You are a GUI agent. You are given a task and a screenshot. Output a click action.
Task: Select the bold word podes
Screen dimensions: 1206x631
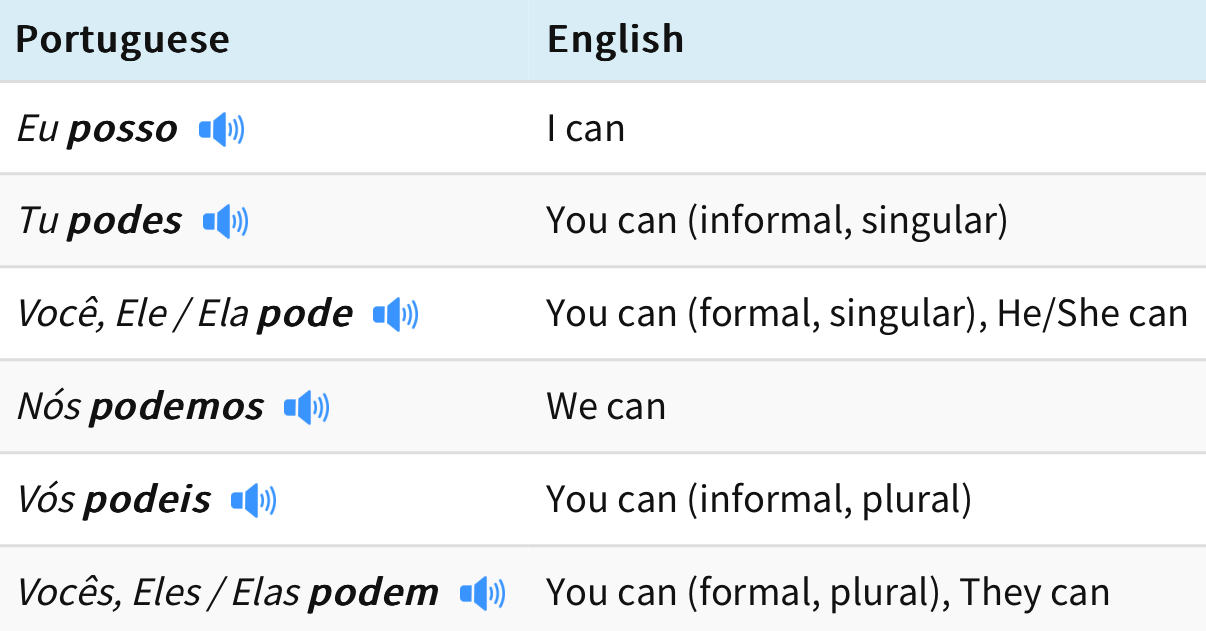click(124, 222)
